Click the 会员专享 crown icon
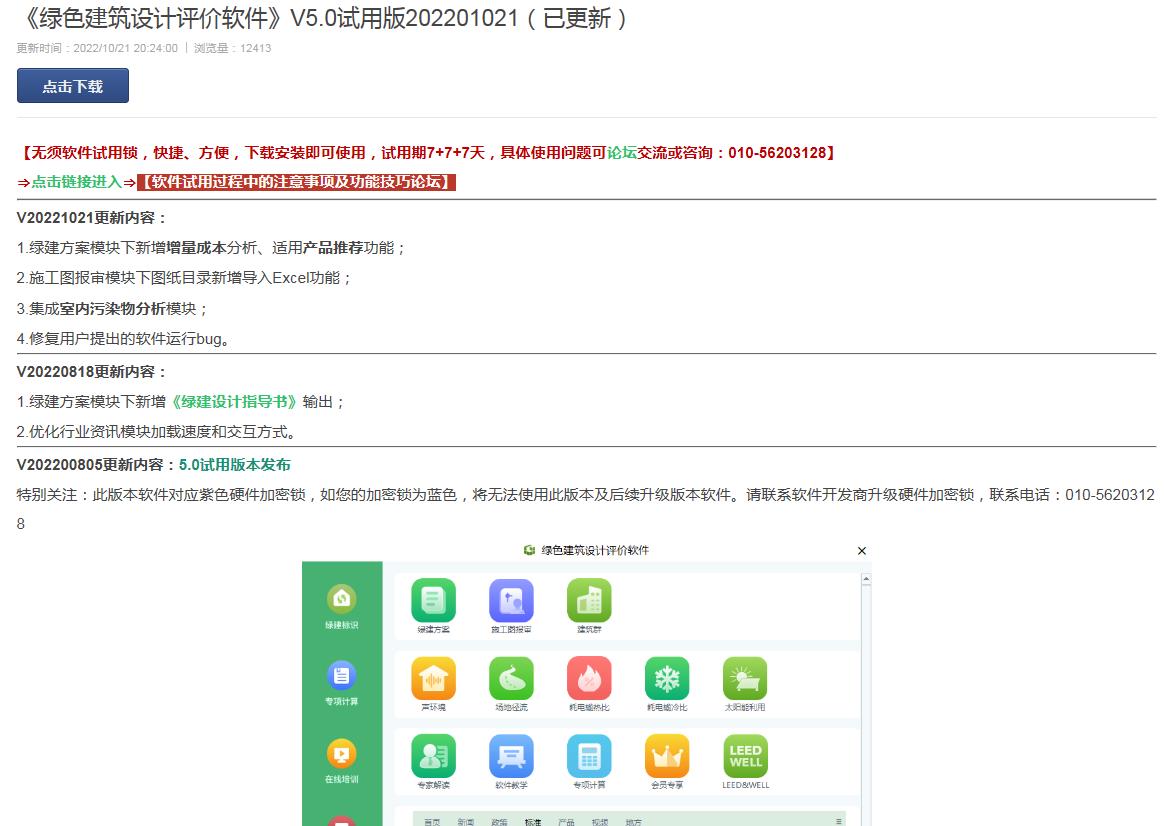Viewport: 1164px width, 826px height. (666, 757)
